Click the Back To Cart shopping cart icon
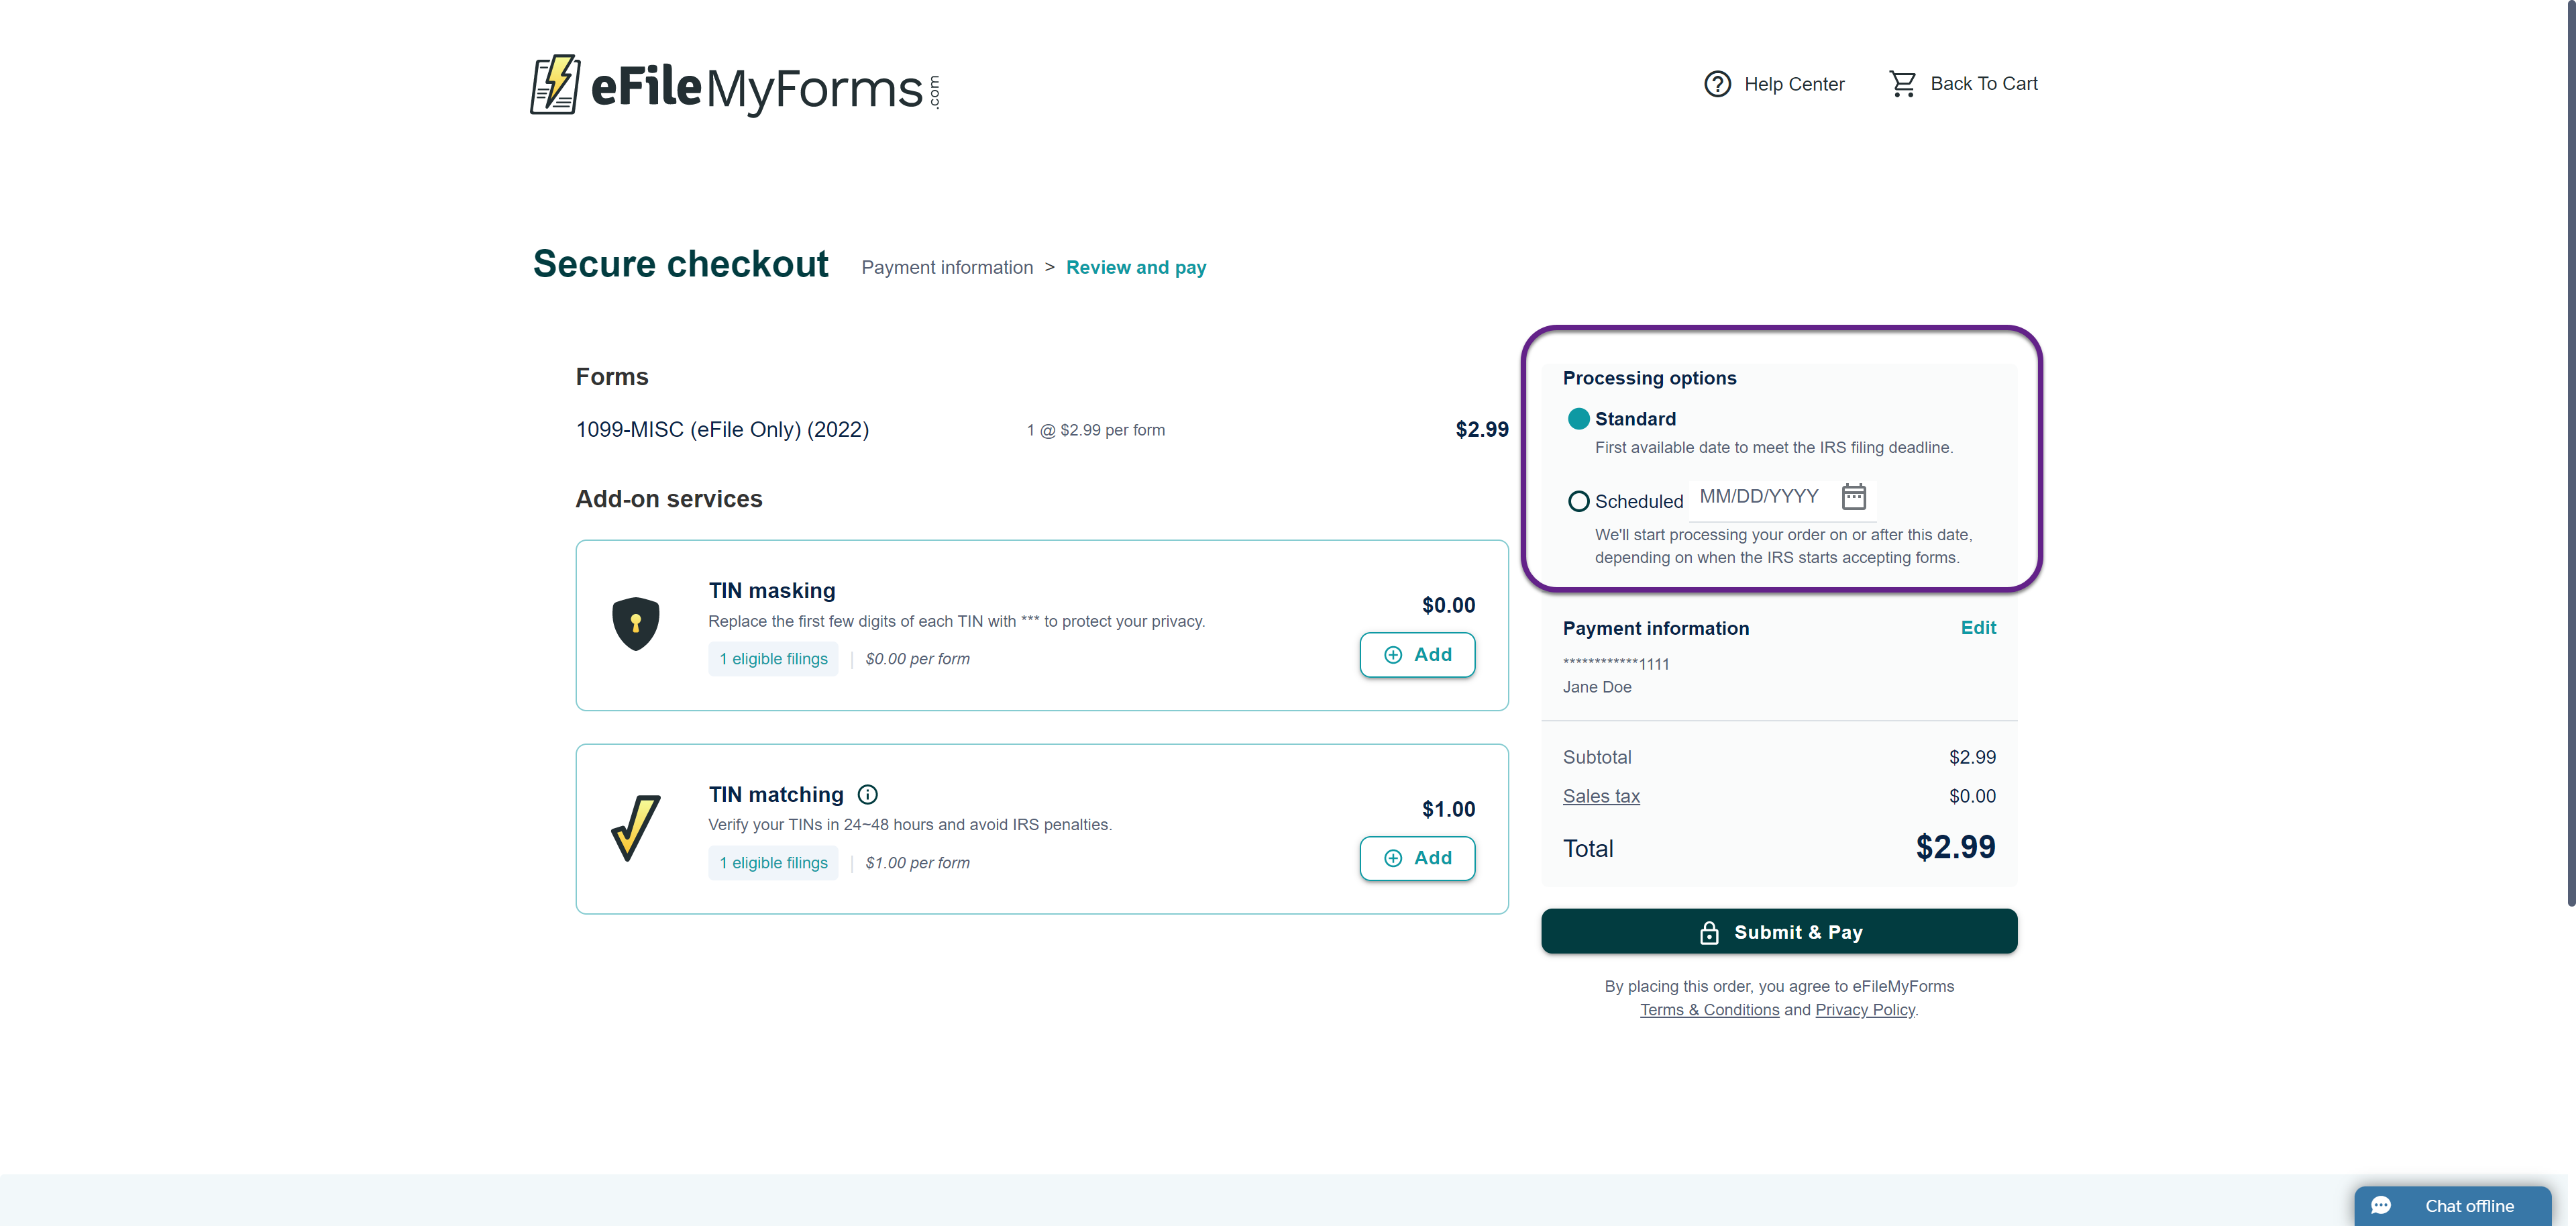 coord(1902,84)
